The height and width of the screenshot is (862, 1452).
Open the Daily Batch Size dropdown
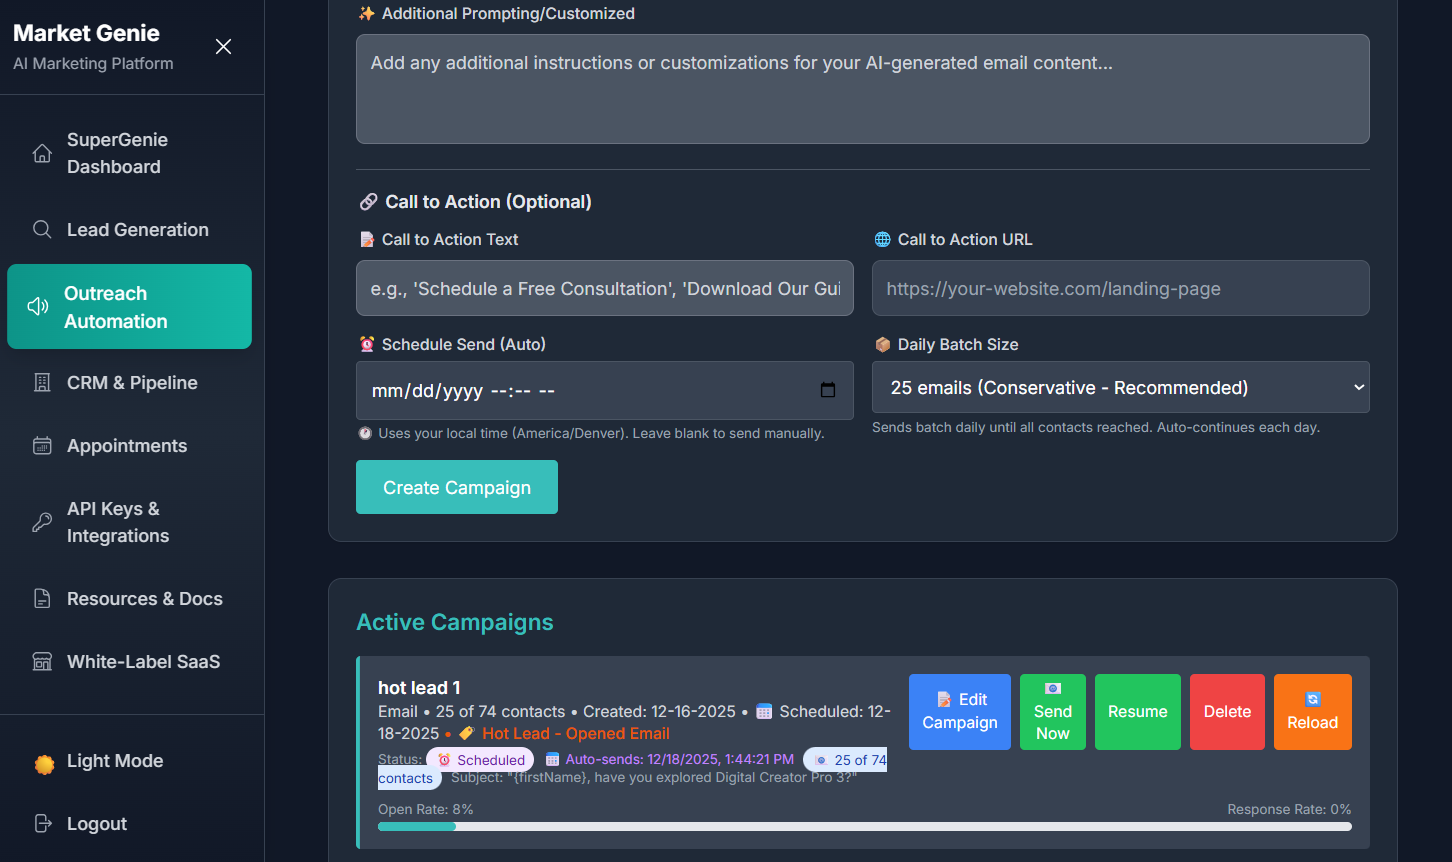(x=1120, y=387)
